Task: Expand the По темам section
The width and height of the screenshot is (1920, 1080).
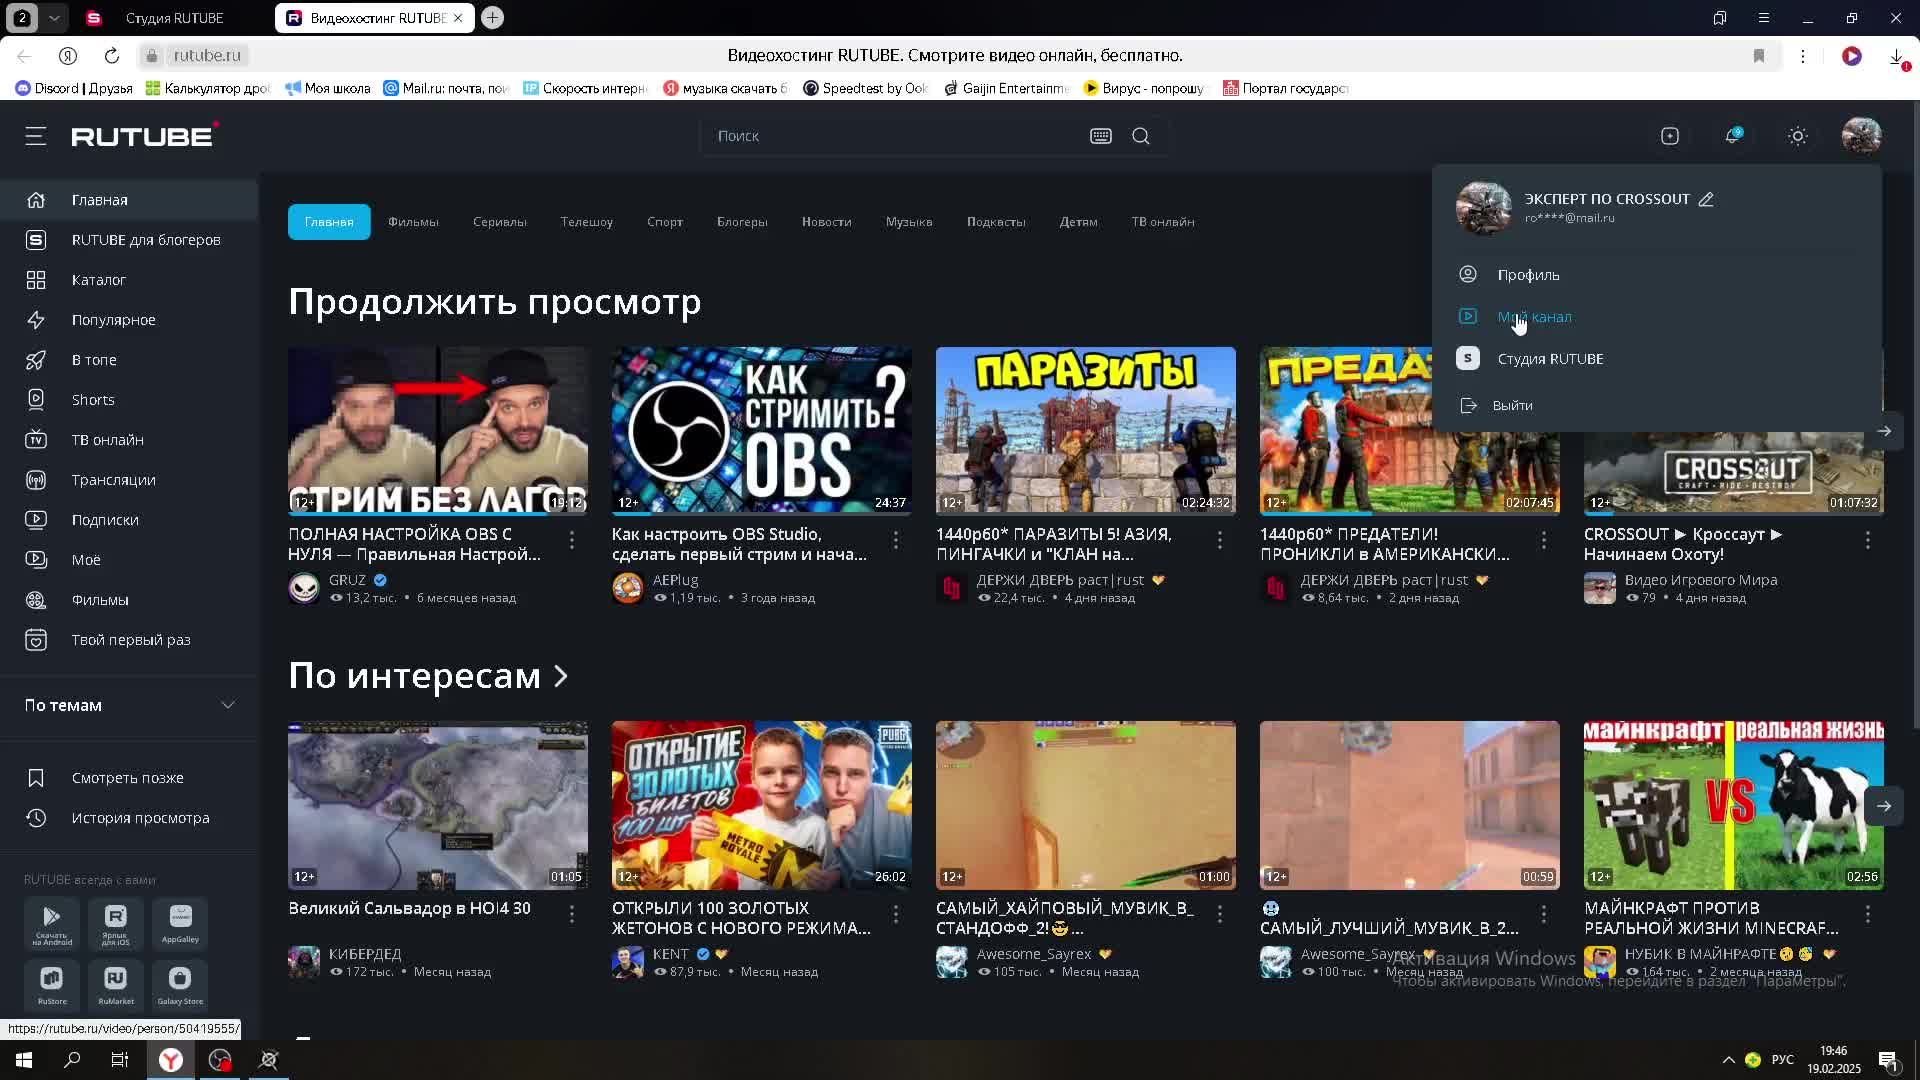Action: (129, 705)
